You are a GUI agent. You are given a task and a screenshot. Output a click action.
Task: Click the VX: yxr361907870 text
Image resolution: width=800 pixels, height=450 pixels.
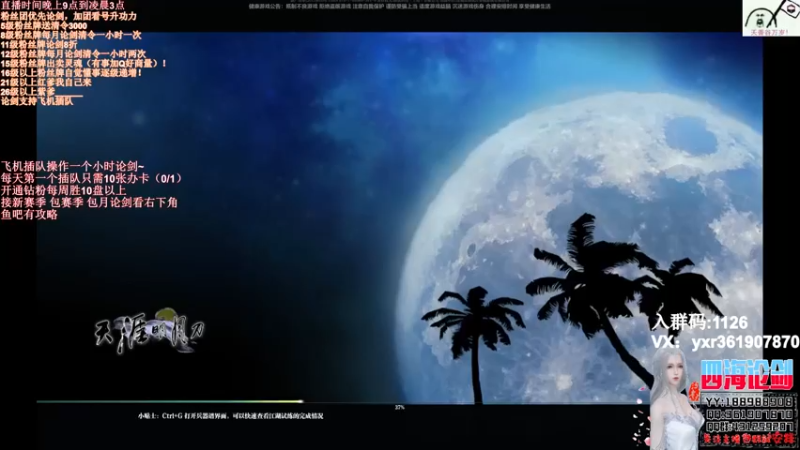(725, 342)
